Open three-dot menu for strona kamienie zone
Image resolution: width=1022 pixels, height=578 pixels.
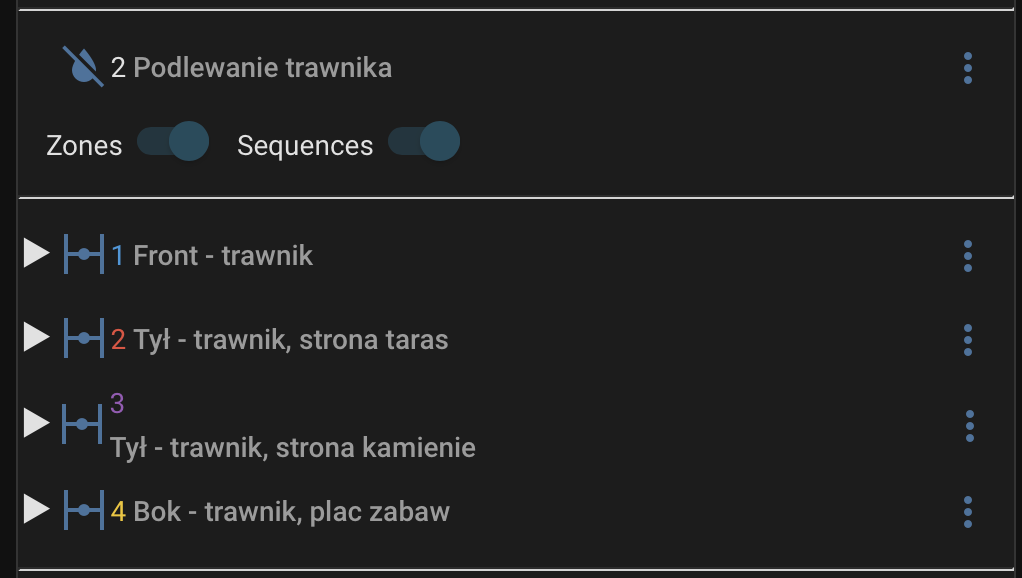(969, 426)
